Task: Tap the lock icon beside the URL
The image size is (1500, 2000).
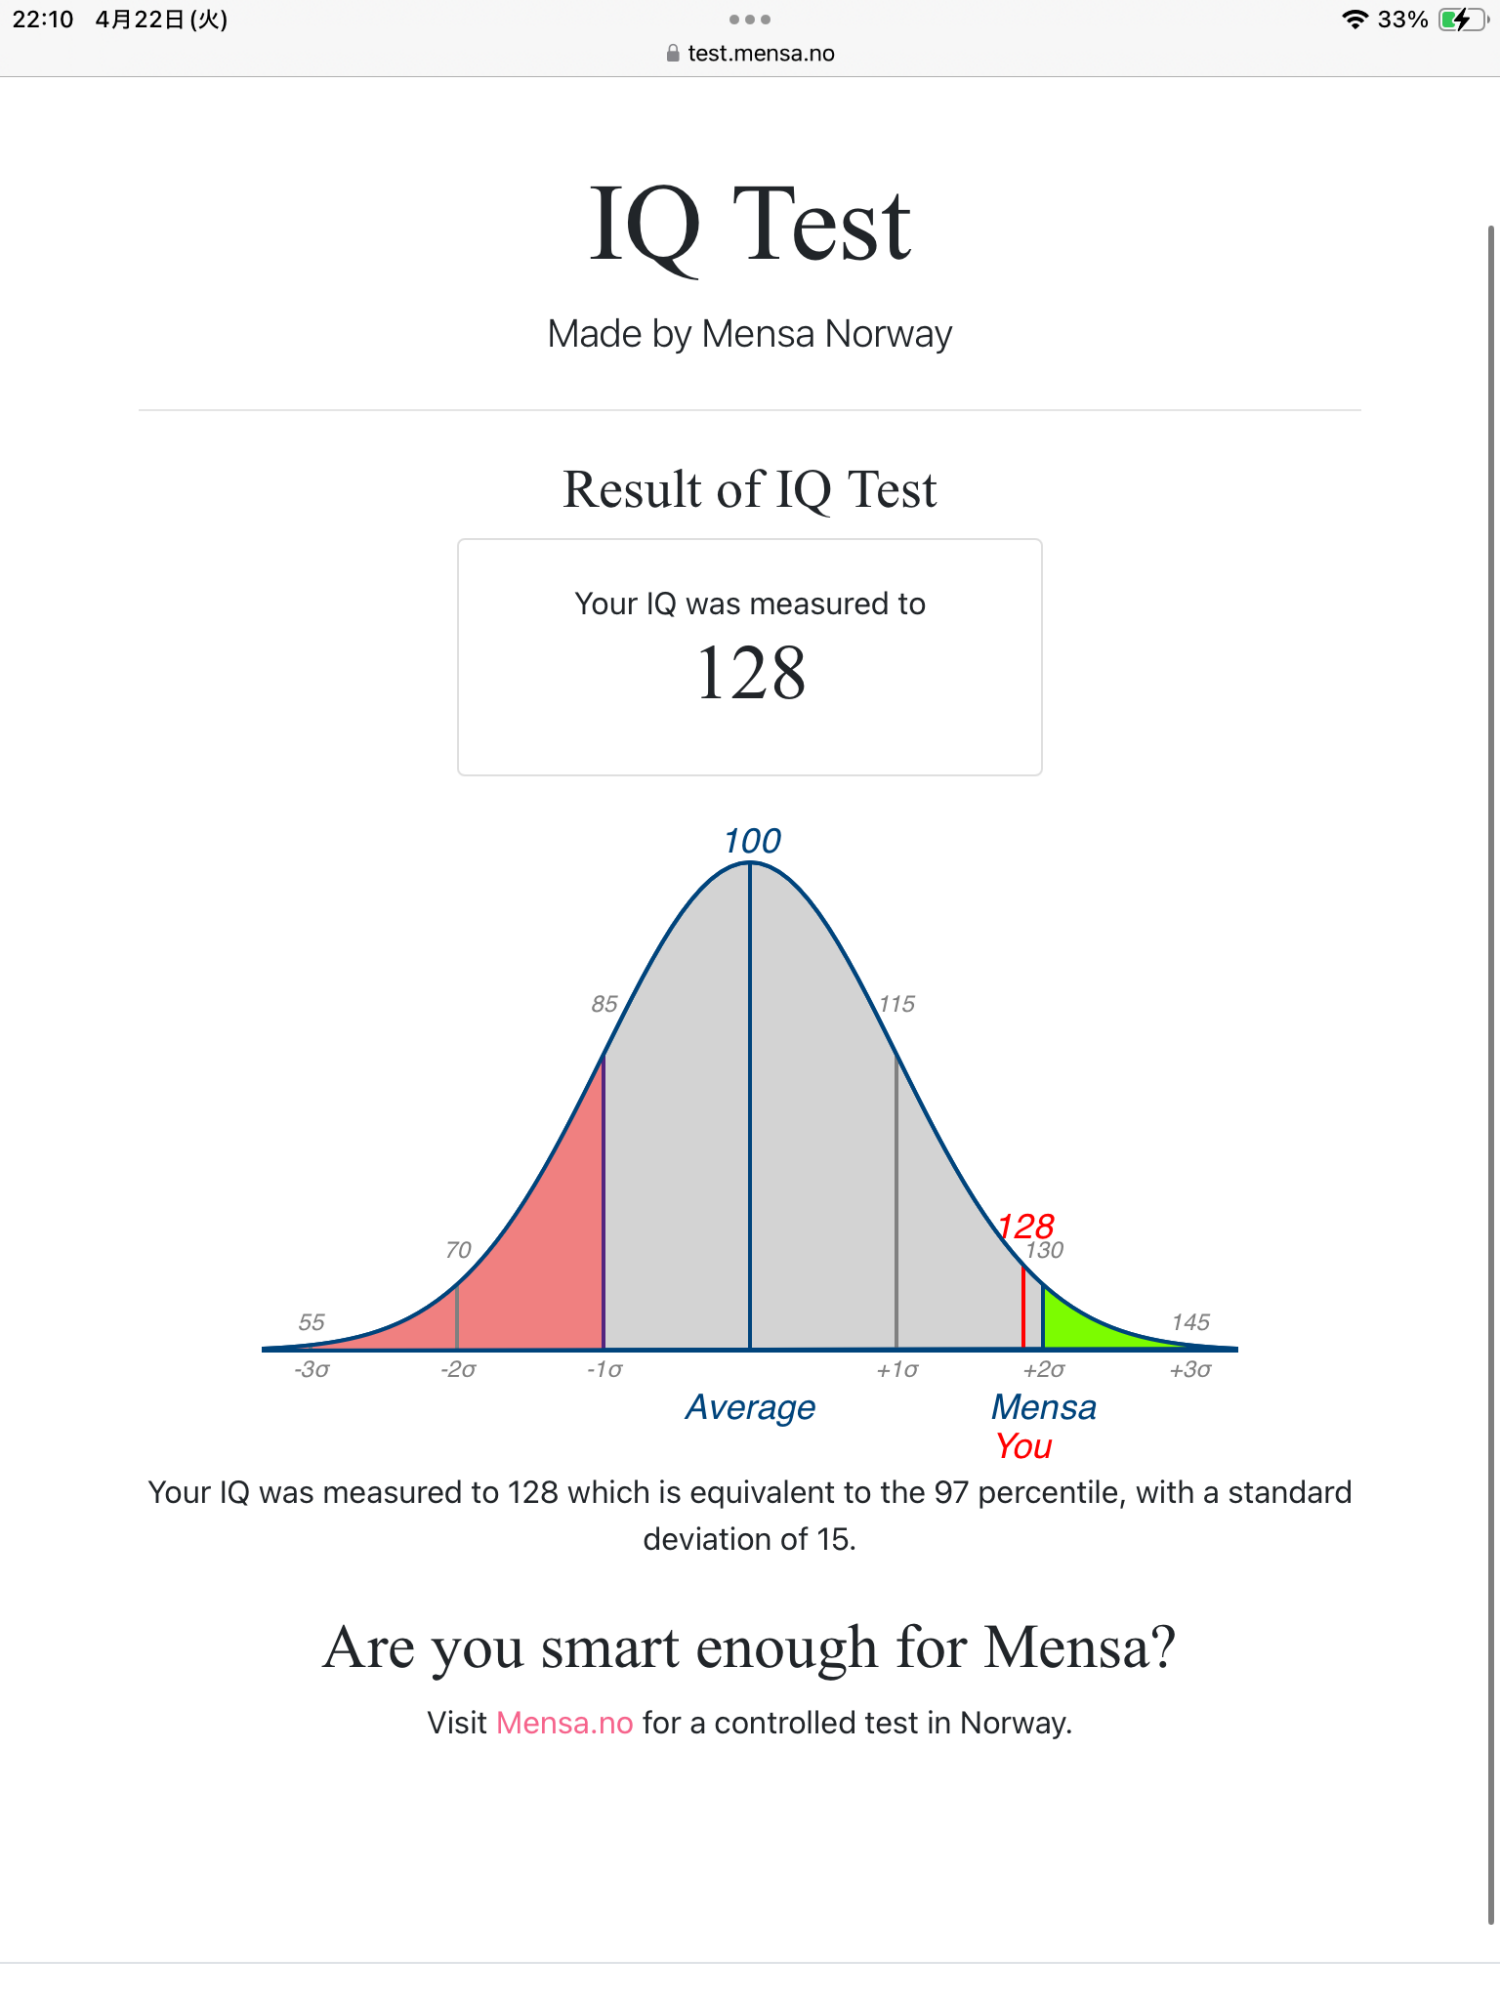Action: pyautogui.click(x=673, y=54)
